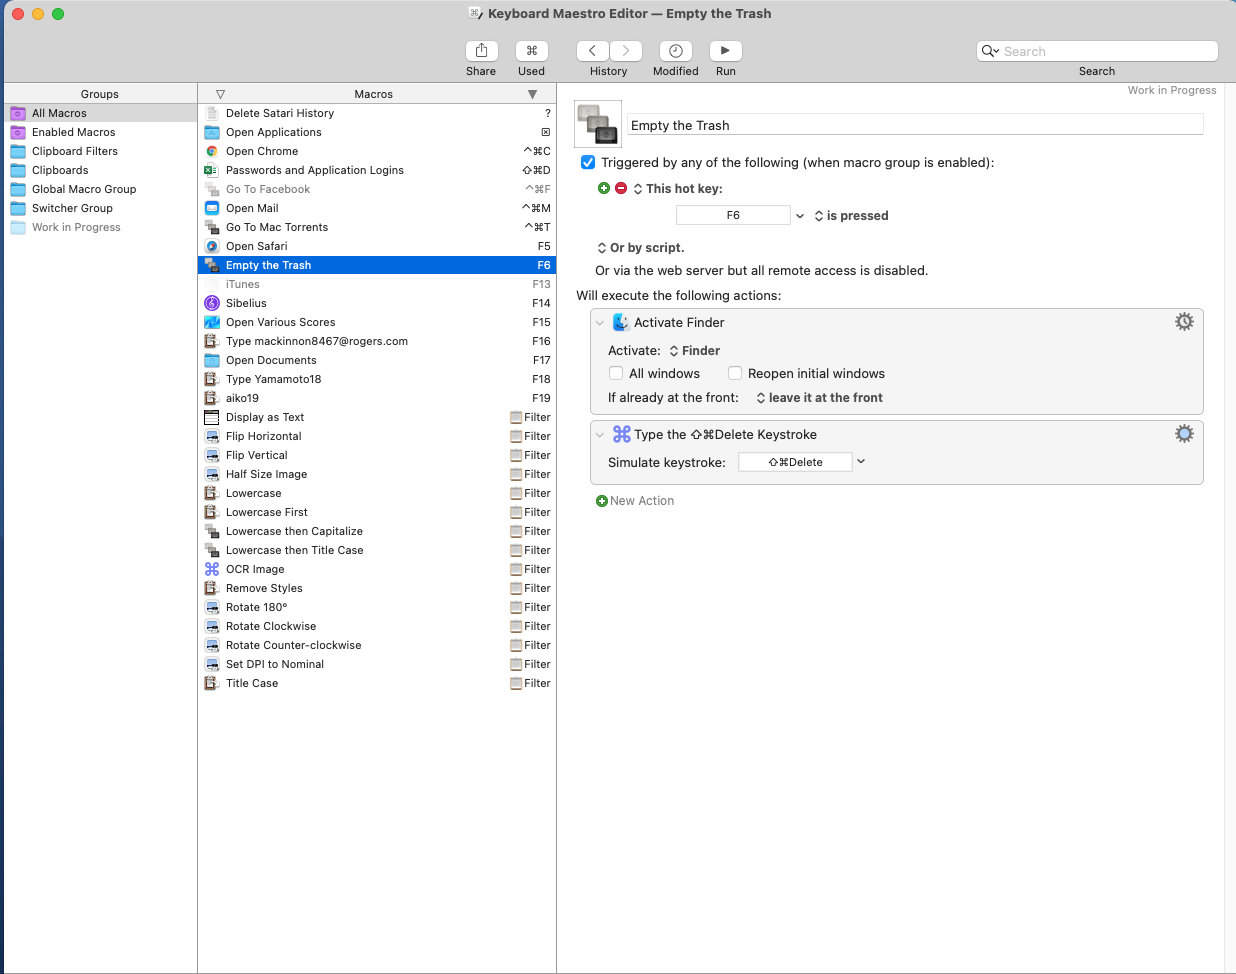Run the macro with the play button
The height and width of the screenshot is (974, 1236).
[x=725, y=51]
